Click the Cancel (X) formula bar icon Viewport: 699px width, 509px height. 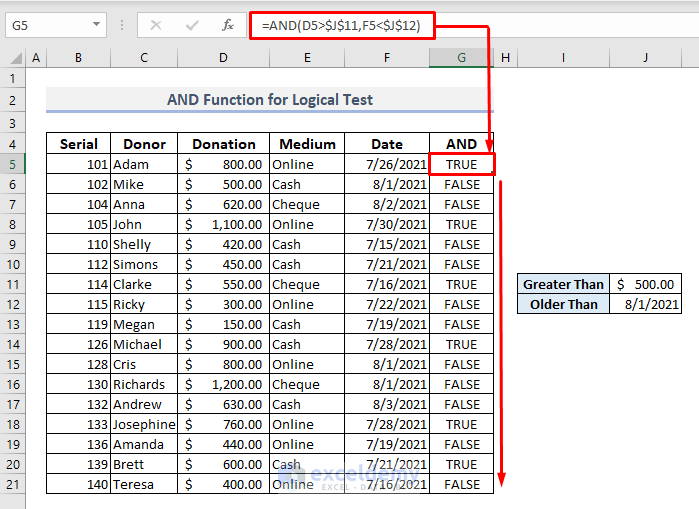(x=156, y=25)
